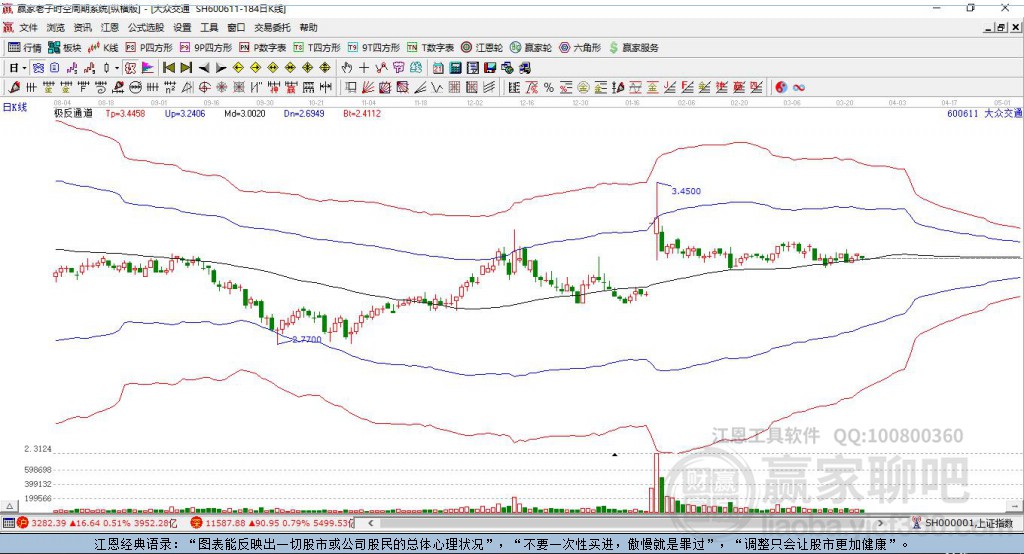The width and height of the screenshot is (1024, 554).
Task: Open the T四方形 time square
Action: 317,48
